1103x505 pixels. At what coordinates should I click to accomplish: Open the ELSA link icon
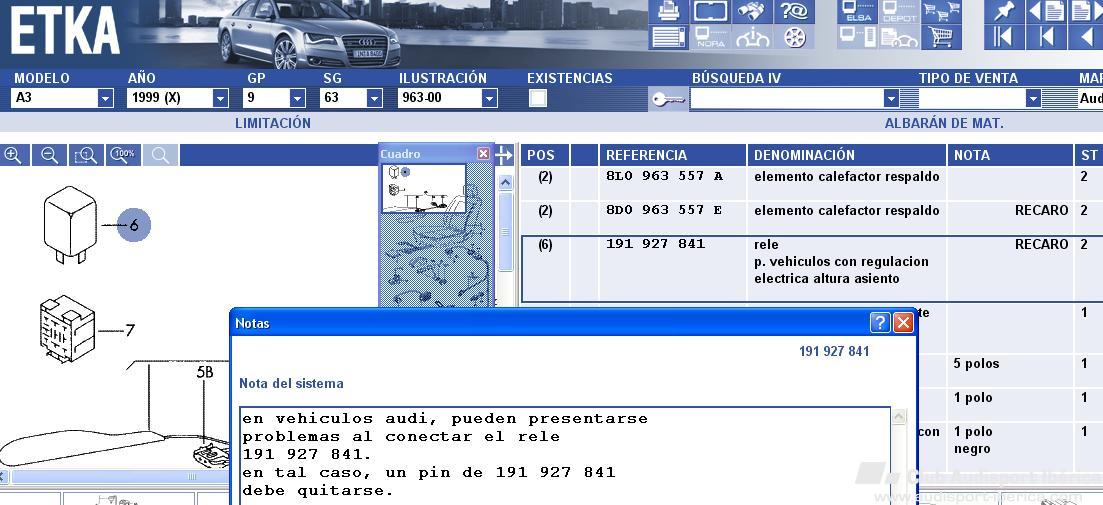click(858, 12)
